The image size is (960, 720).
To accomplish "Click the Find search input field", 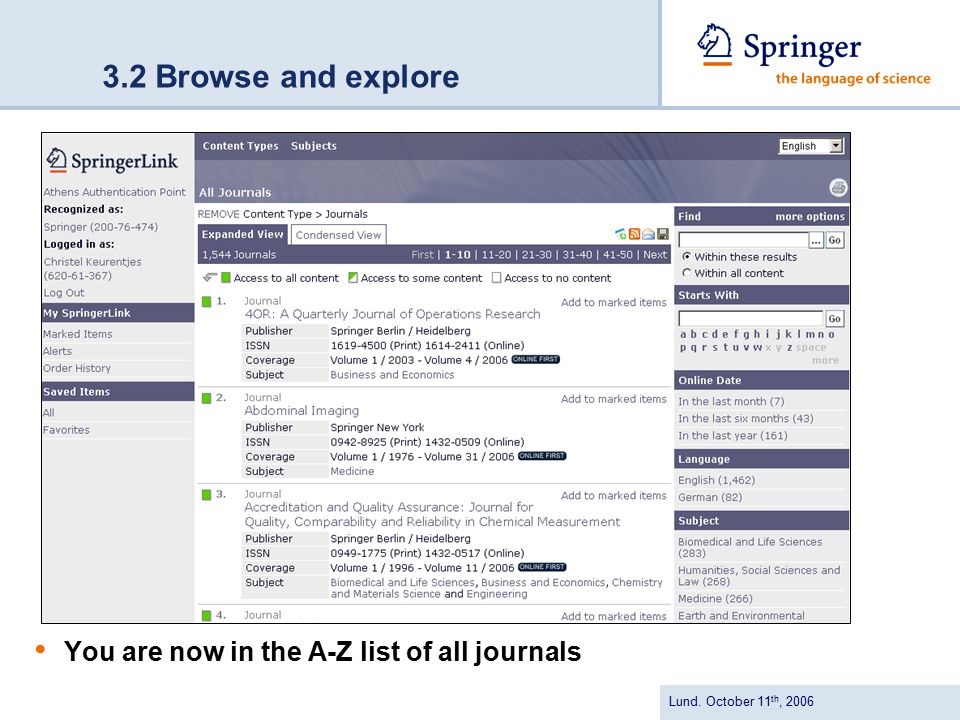I will 743,241.
